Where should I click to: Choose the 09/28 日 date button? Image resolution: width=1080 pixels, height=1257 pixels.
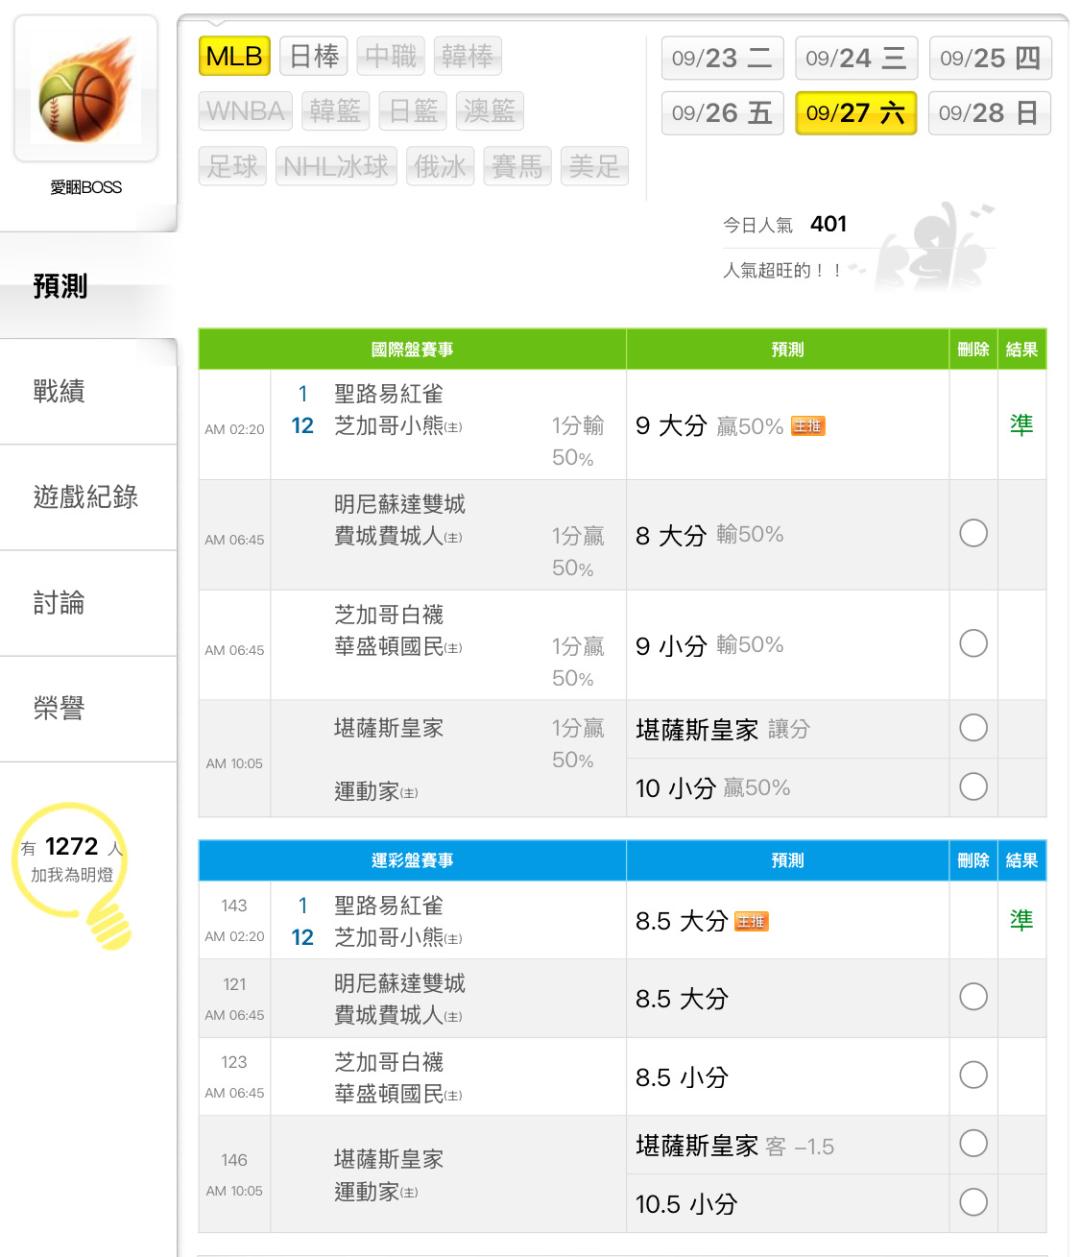pos(988,113)
